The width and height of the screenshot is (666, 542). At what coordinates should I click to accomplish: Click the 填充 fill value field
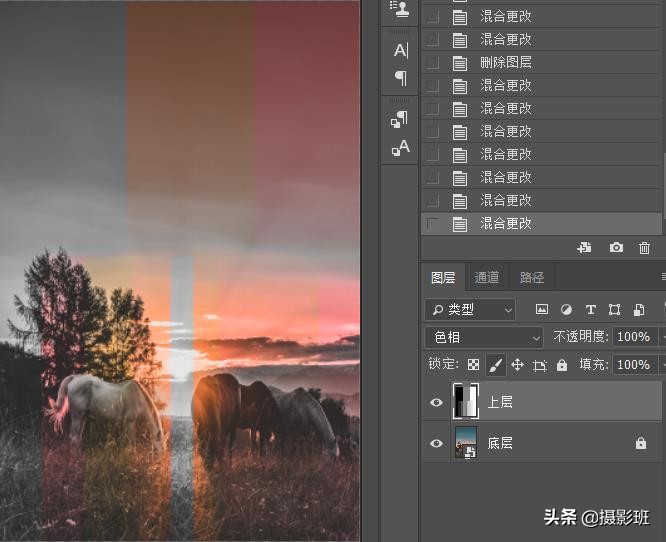pos(633,365)
